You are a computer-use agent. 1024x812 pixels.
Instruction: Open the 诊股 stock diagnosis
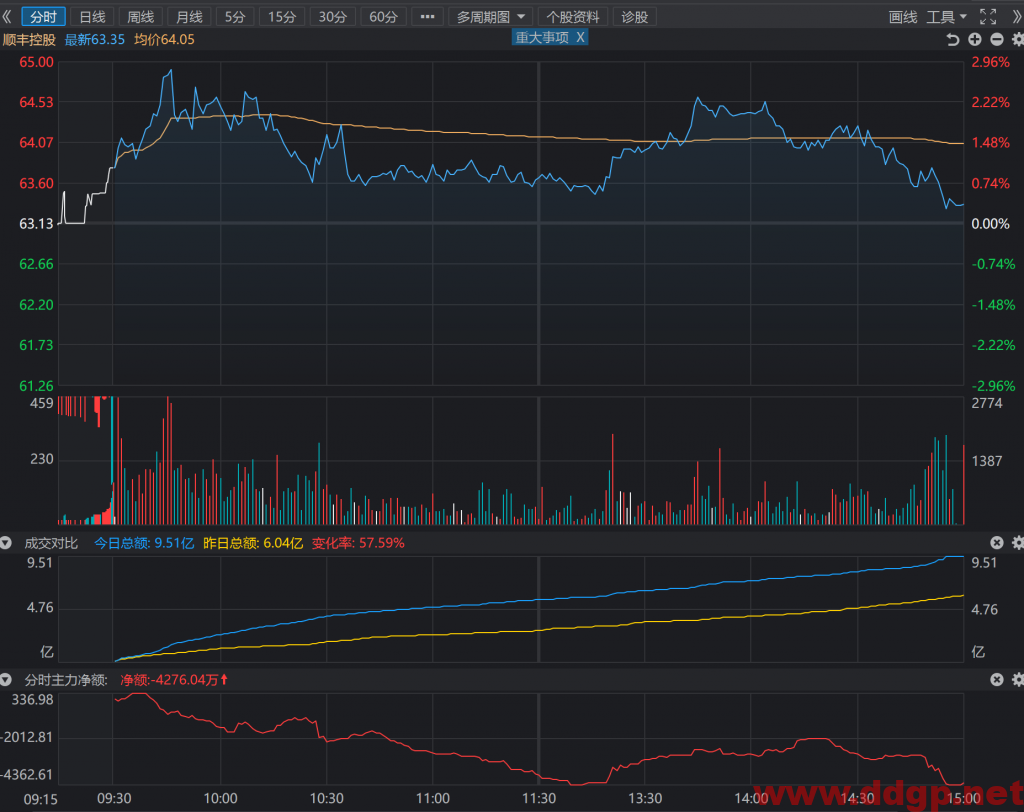tap(635, 17)
